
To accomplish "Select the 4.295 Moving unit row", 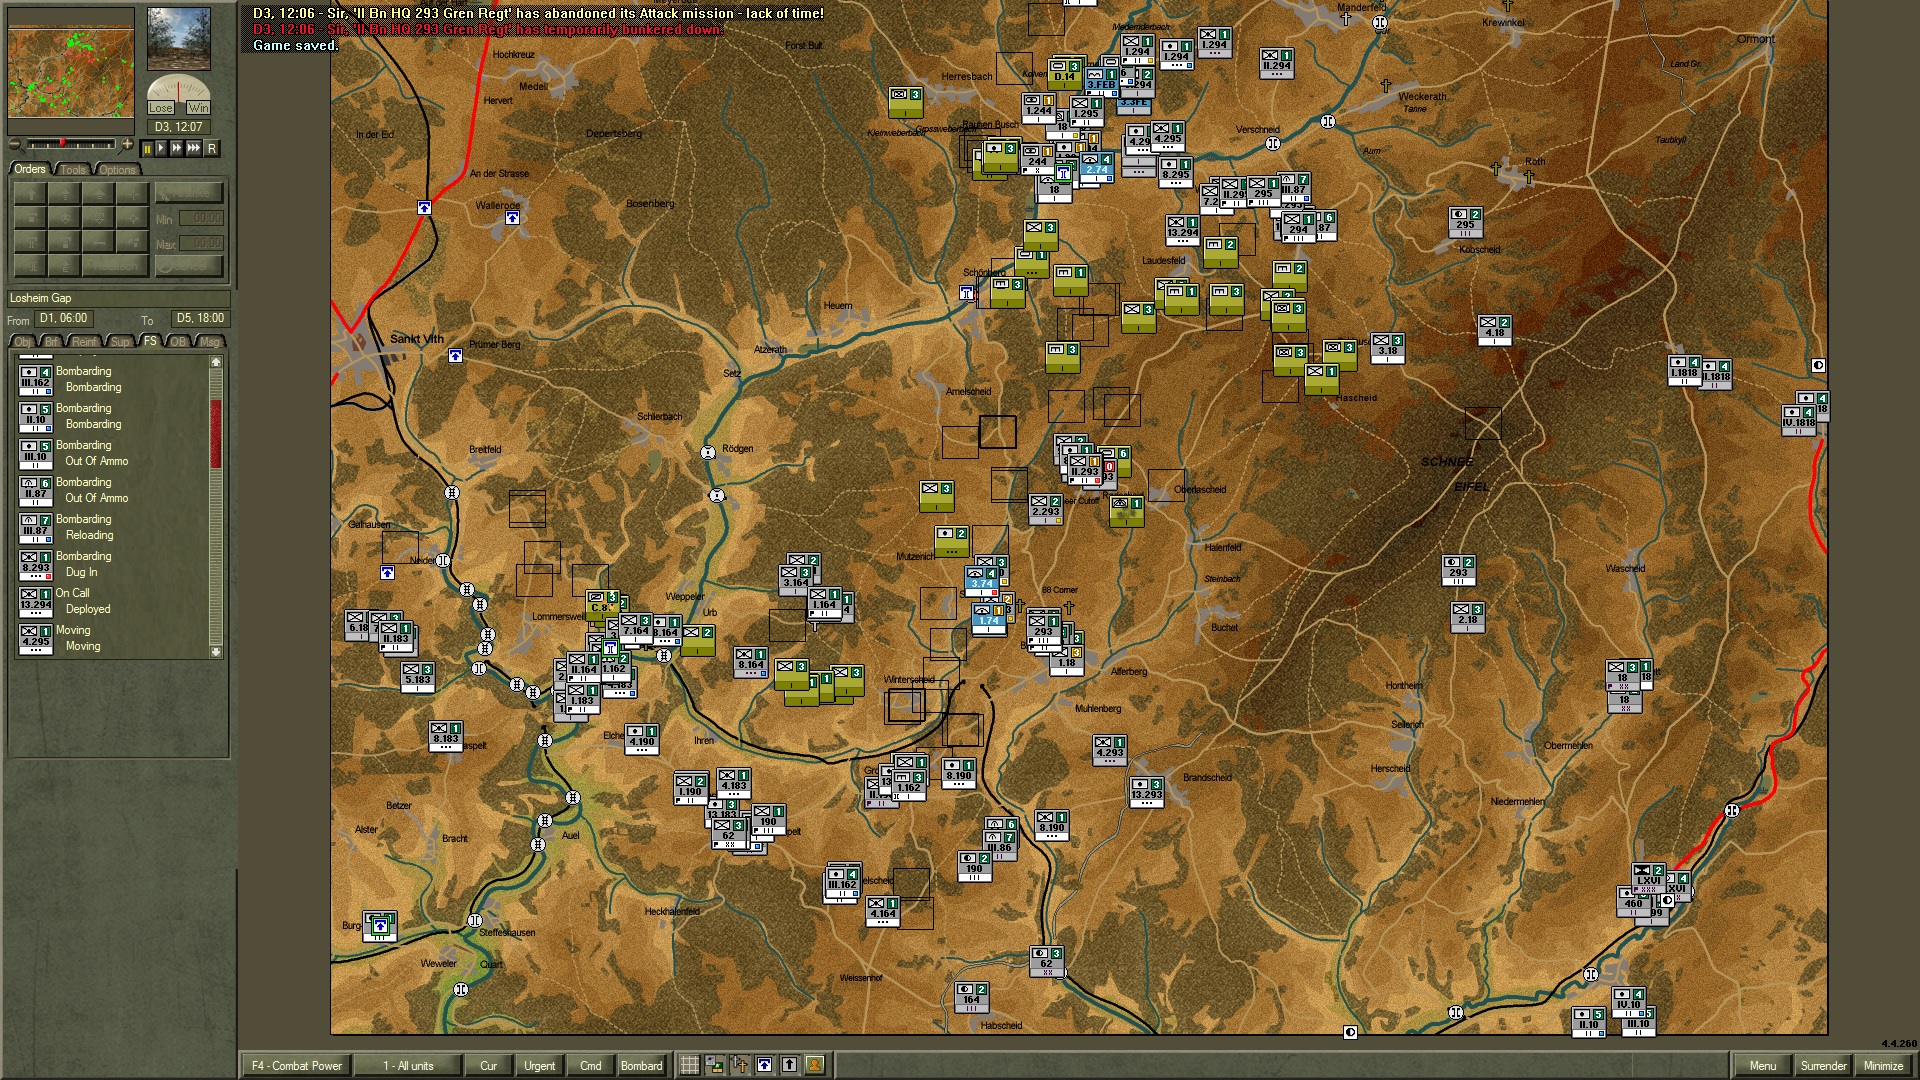I will 113,639.
